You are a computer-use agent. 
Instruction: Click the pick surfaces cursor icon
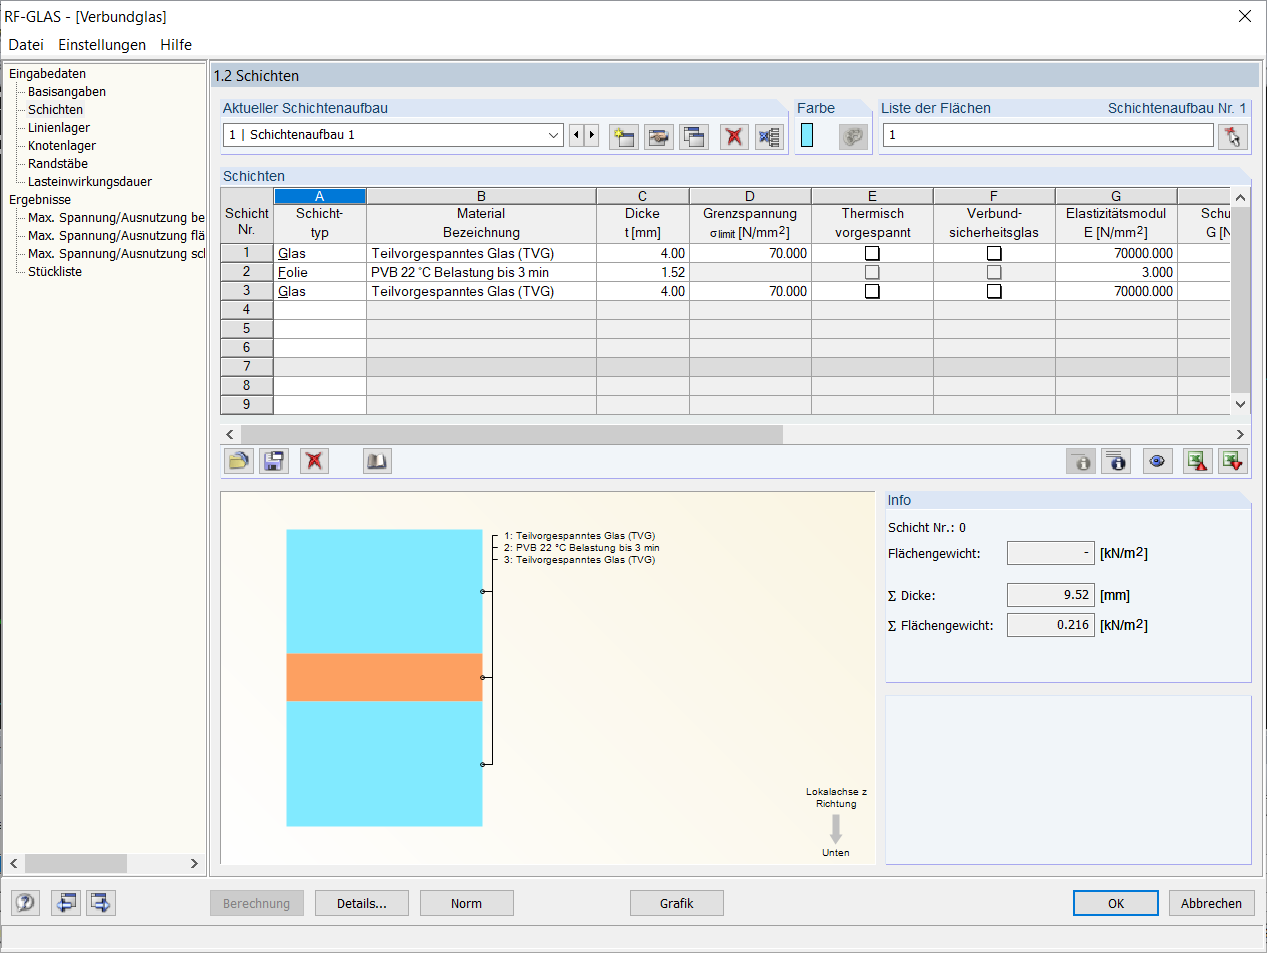1233,136
